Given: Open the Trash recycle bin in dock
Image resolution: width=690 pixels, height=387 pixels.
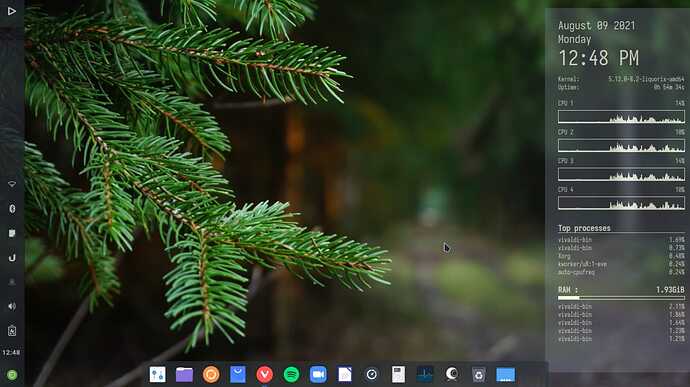Looking at the screenshot, I should pos(479,375).
